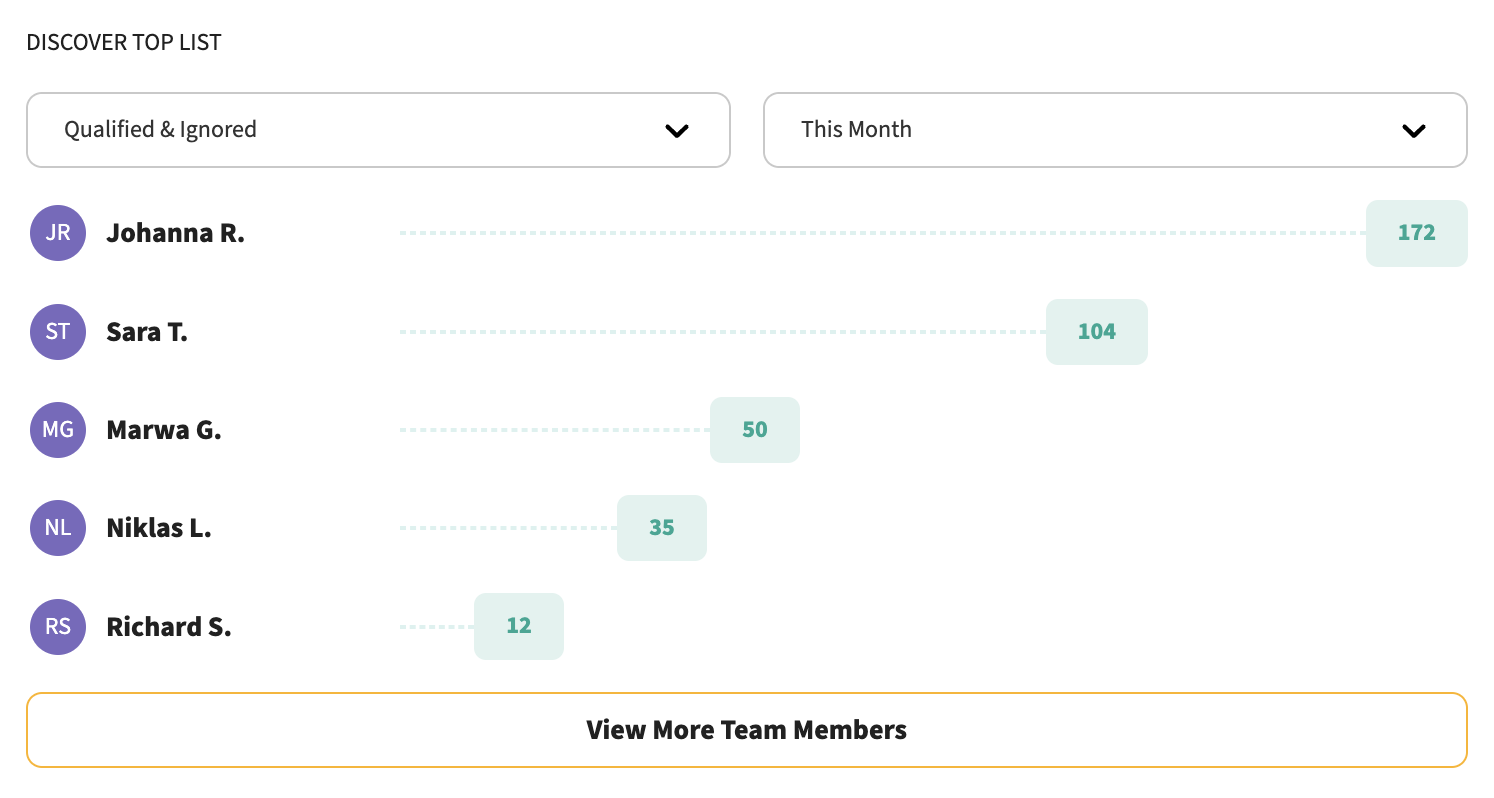Viewport: 1494px width, 798px height.
Task: Click Johanna R.'s JR avatar icon
Action: point(58,233)
